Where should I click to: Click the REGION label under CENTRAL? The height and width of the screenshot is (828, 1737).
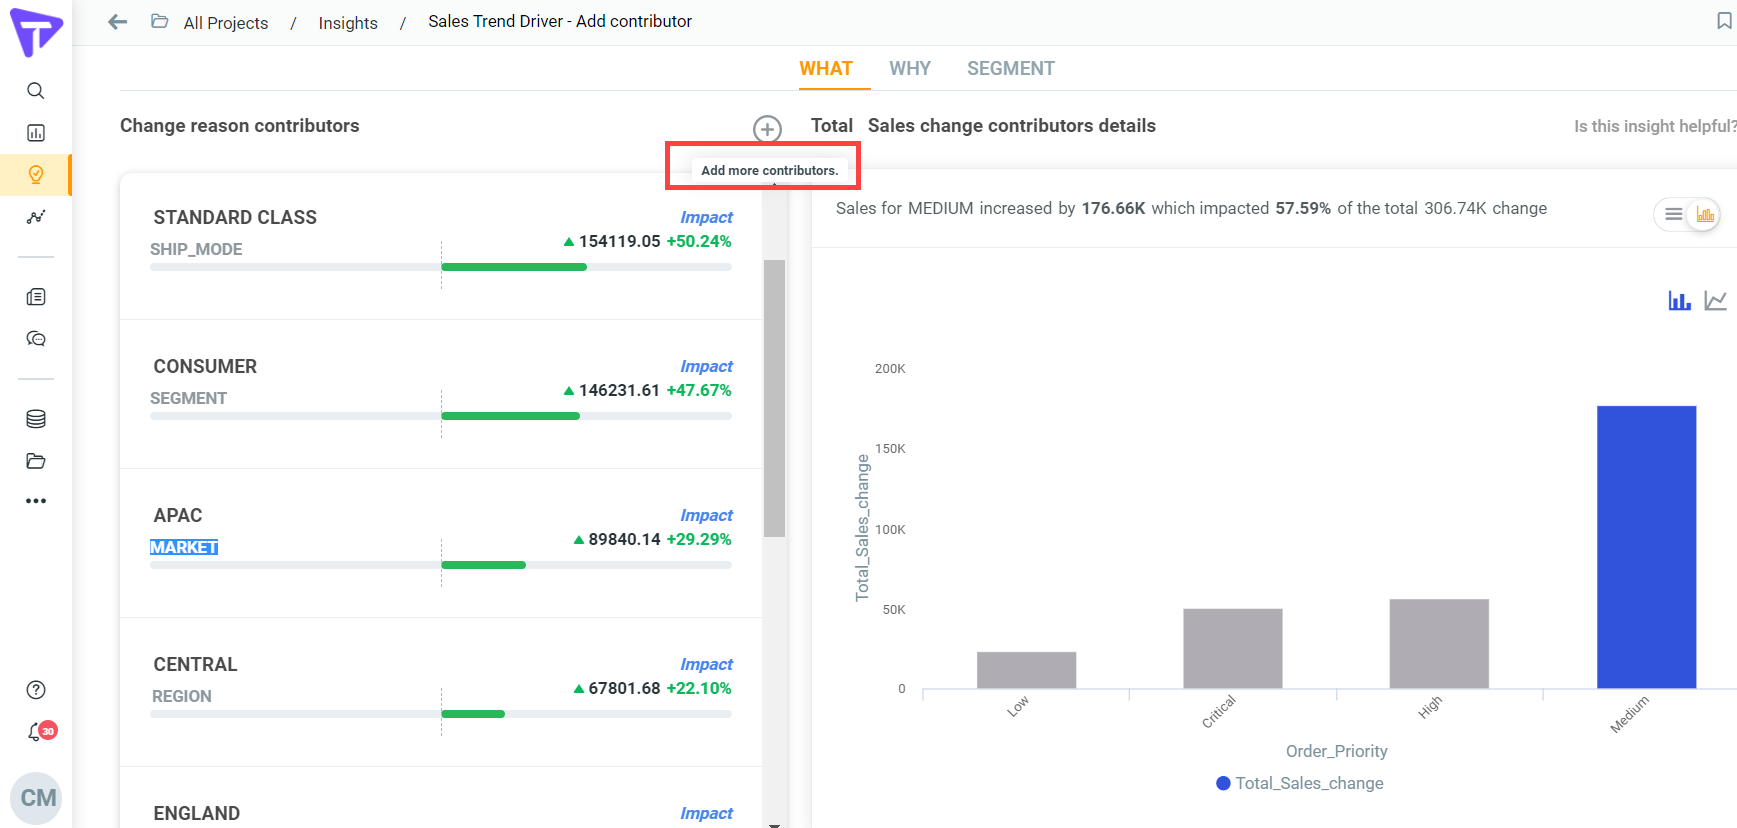click(x=182, y=696)
